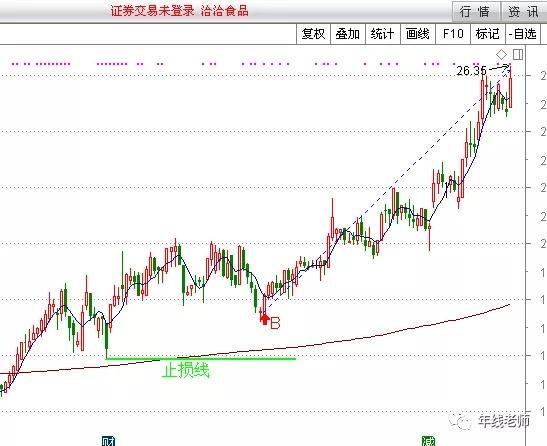Switch to the 资讯 tab
Screen dimensions: 547x446
pyautogui.click(x=523, y=12)
